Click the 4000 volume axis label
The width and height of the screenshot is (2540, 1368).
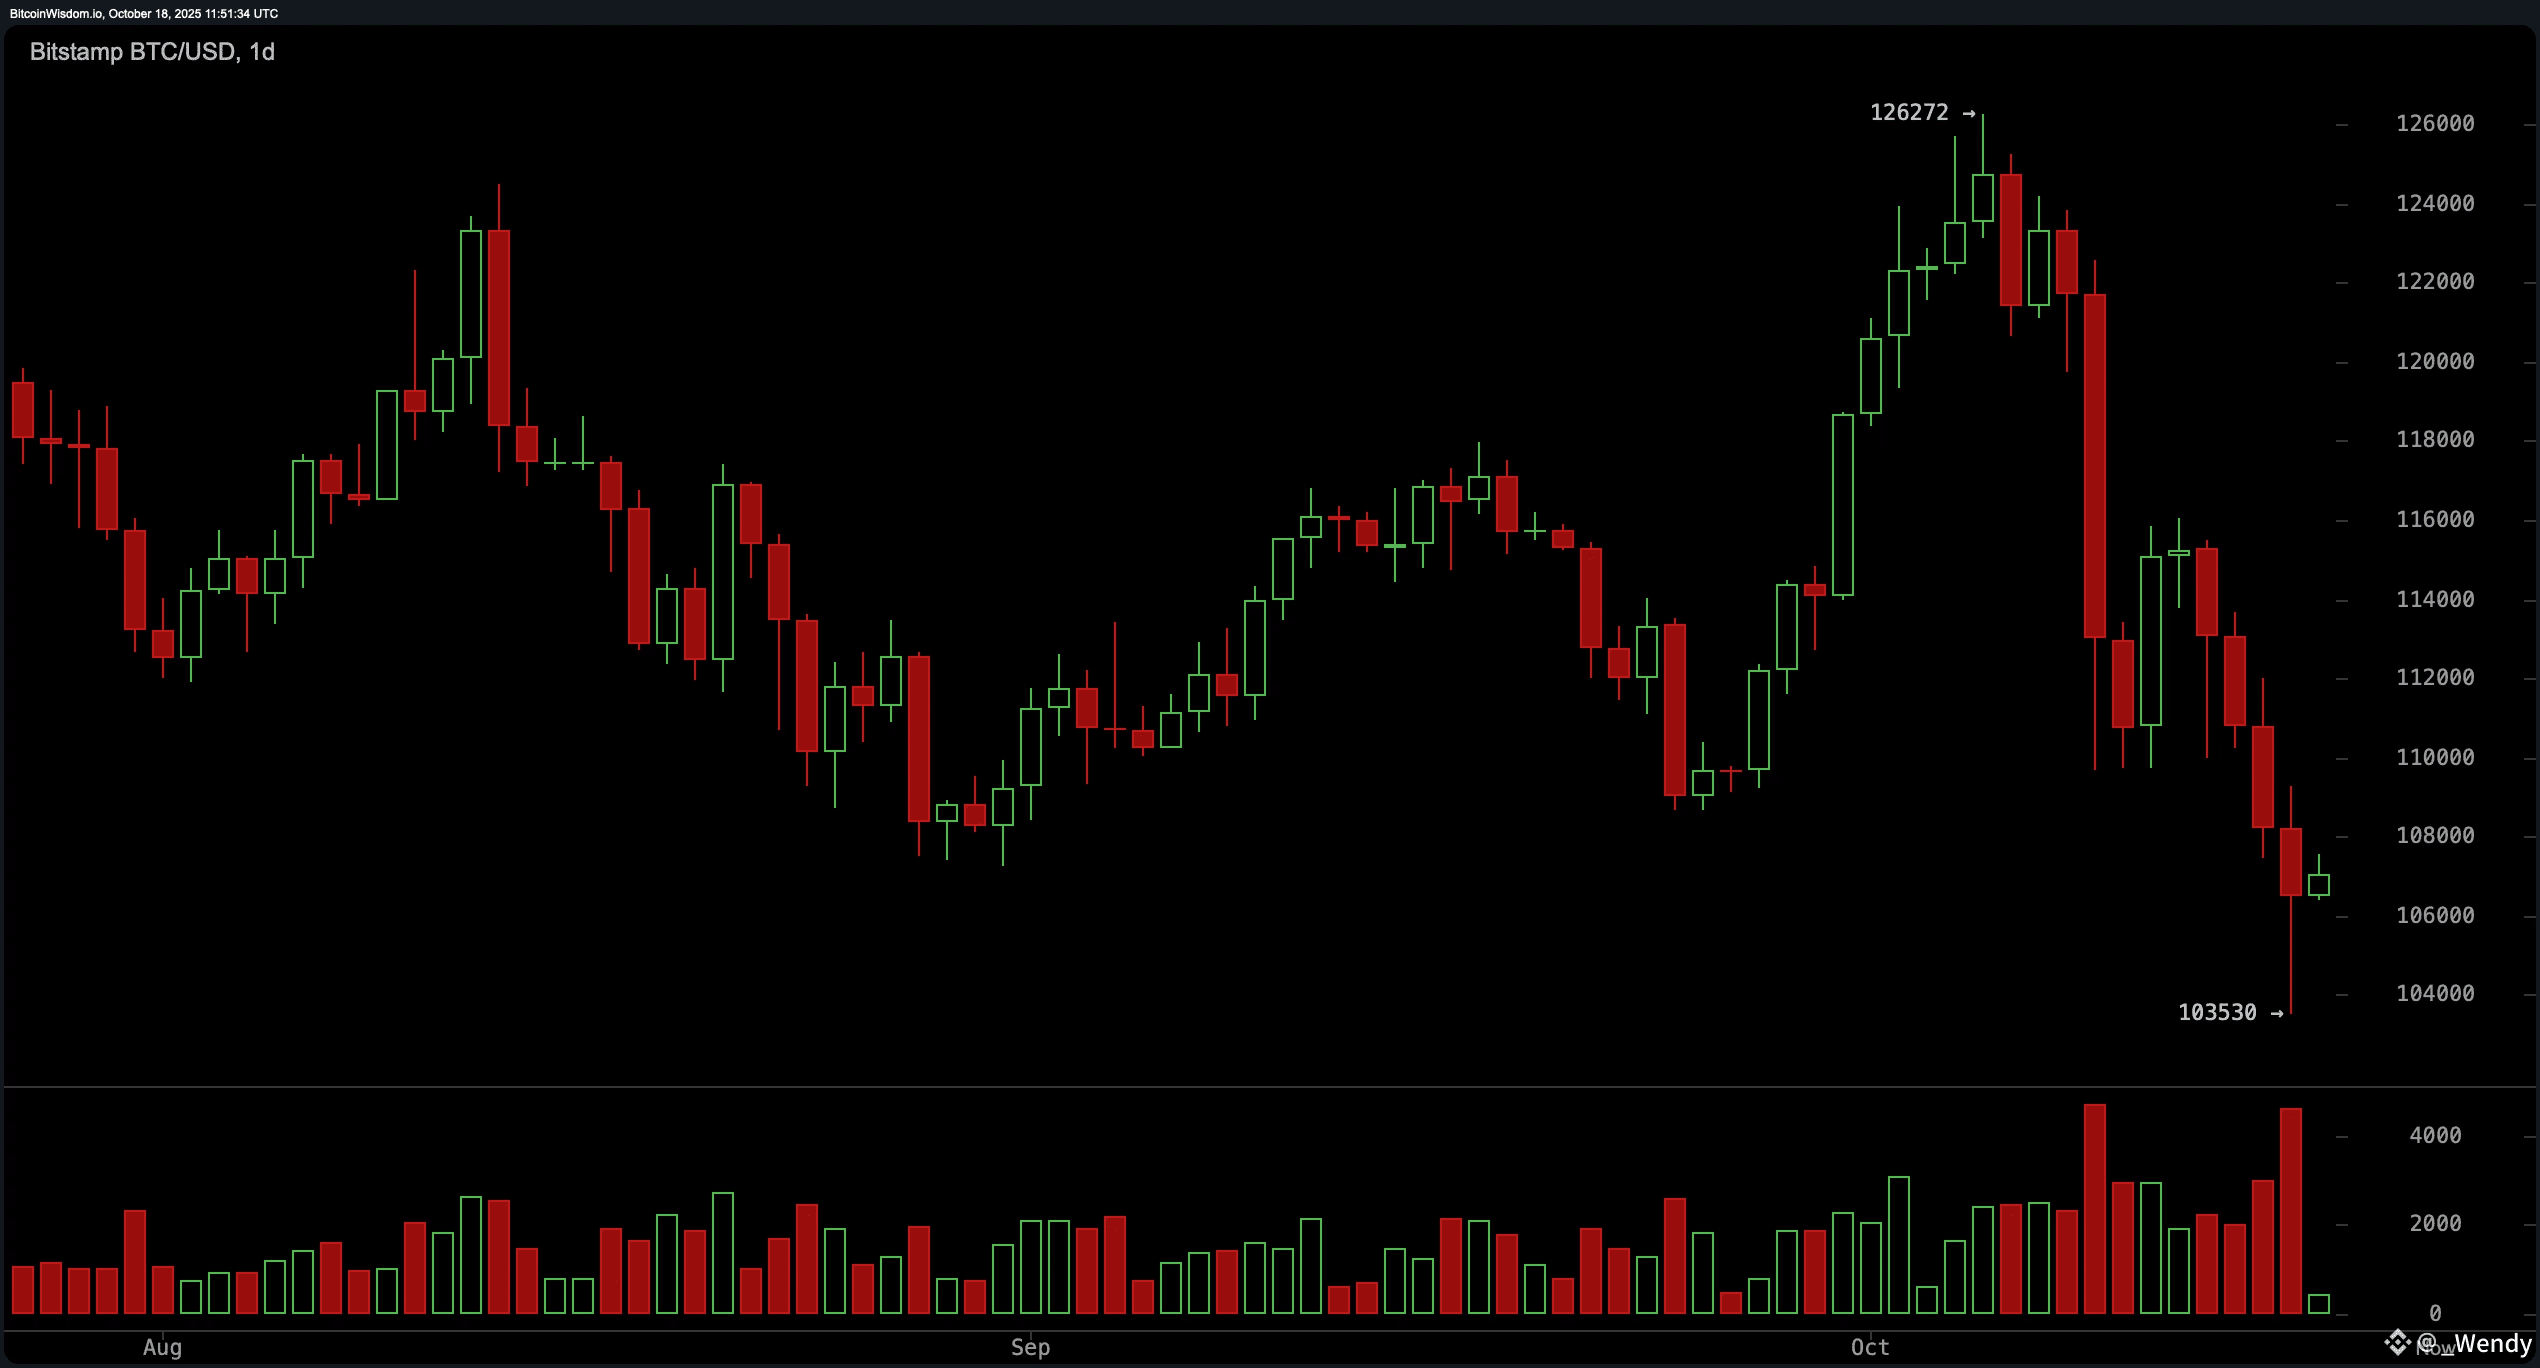click(x=2435, y=1136)
